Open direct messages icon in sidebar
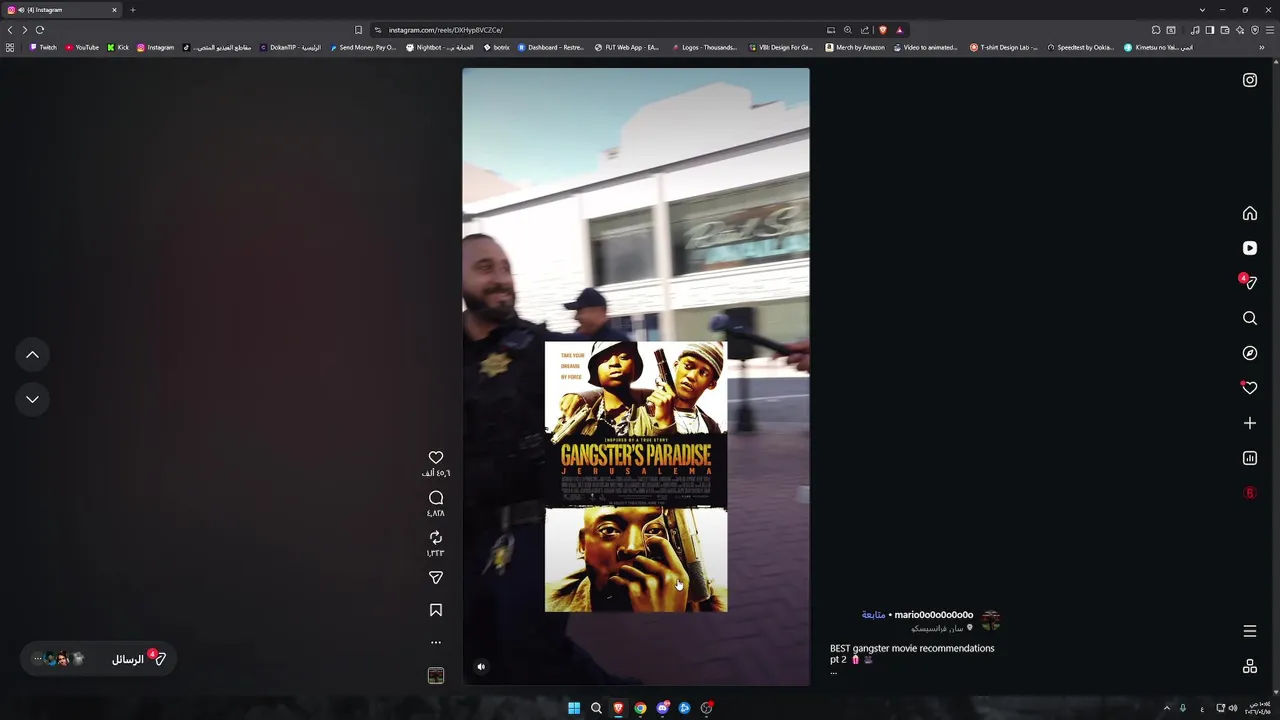This screenshot has width=1280, height=720. (1250, 283)
